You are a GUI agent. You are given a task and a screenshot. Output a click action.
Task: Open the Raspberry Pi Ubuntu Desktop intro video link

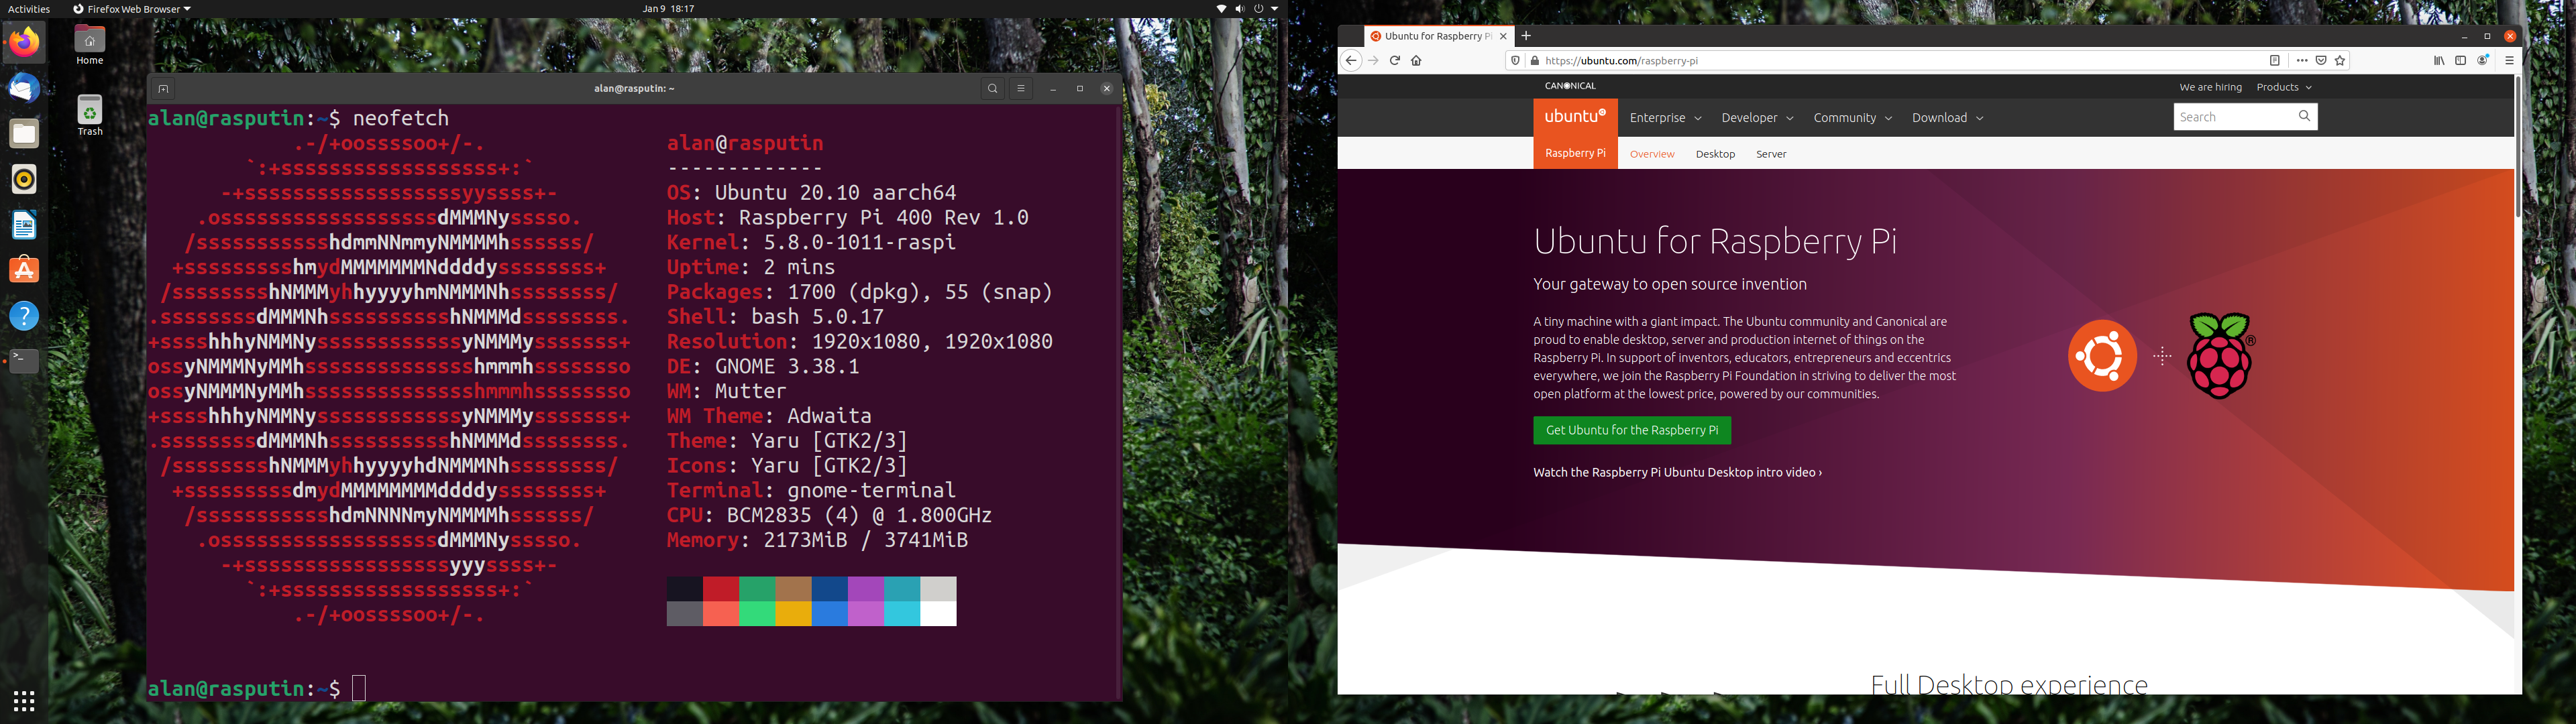pos(1677,473)
